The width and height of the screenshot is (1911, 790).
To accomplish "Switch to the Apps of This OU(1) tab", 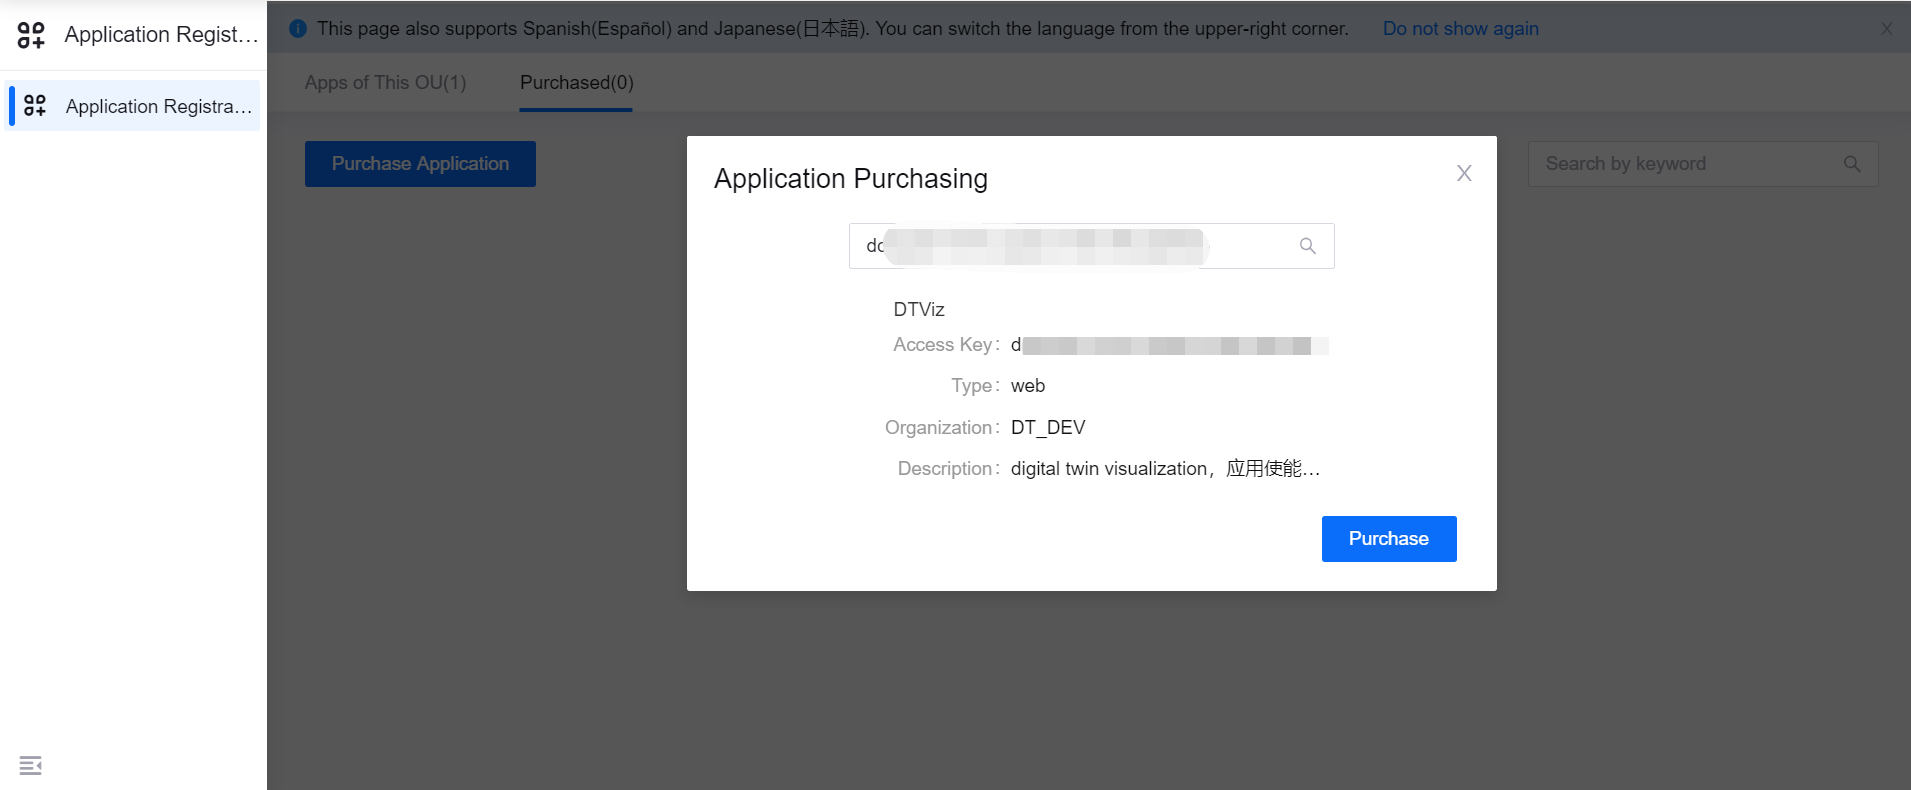I will [385, 83].
